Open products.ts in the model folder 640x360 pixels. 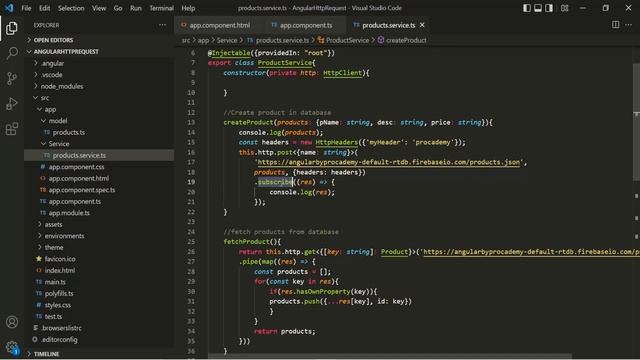[x=99, y=132]
